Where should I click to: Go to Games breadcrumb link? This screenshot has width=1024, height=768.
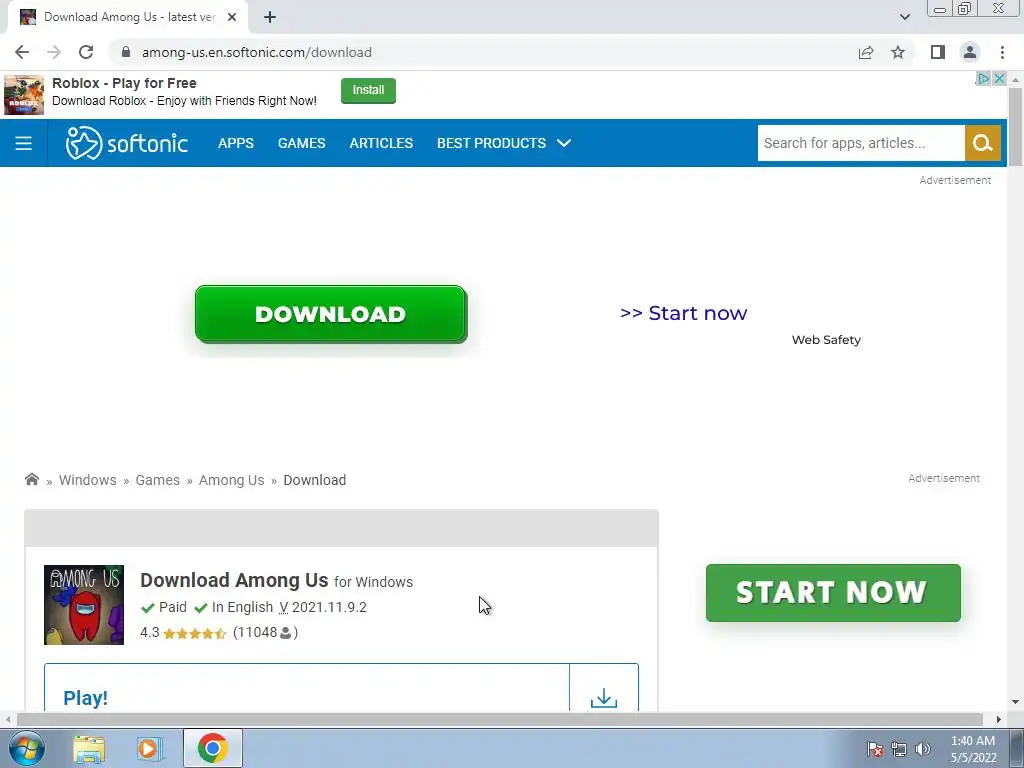coord(157,480)
